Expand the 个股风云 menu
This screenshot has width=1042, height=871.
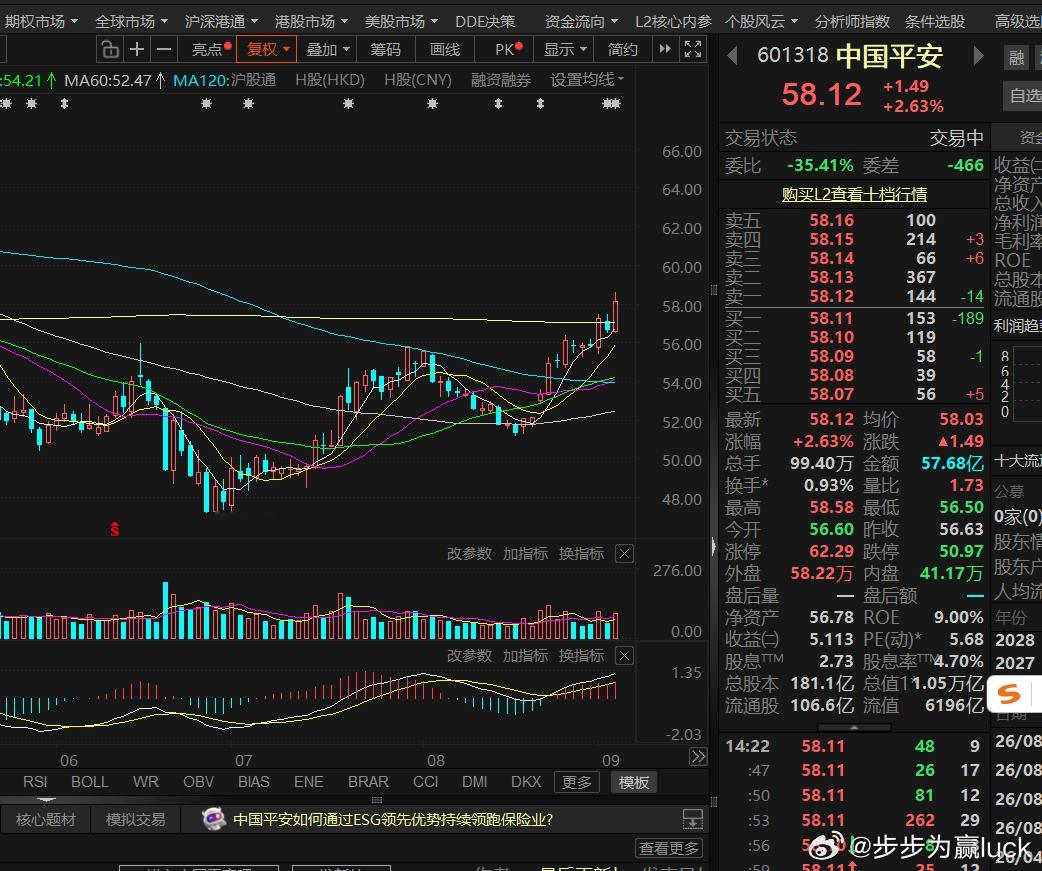coord(762,22)
